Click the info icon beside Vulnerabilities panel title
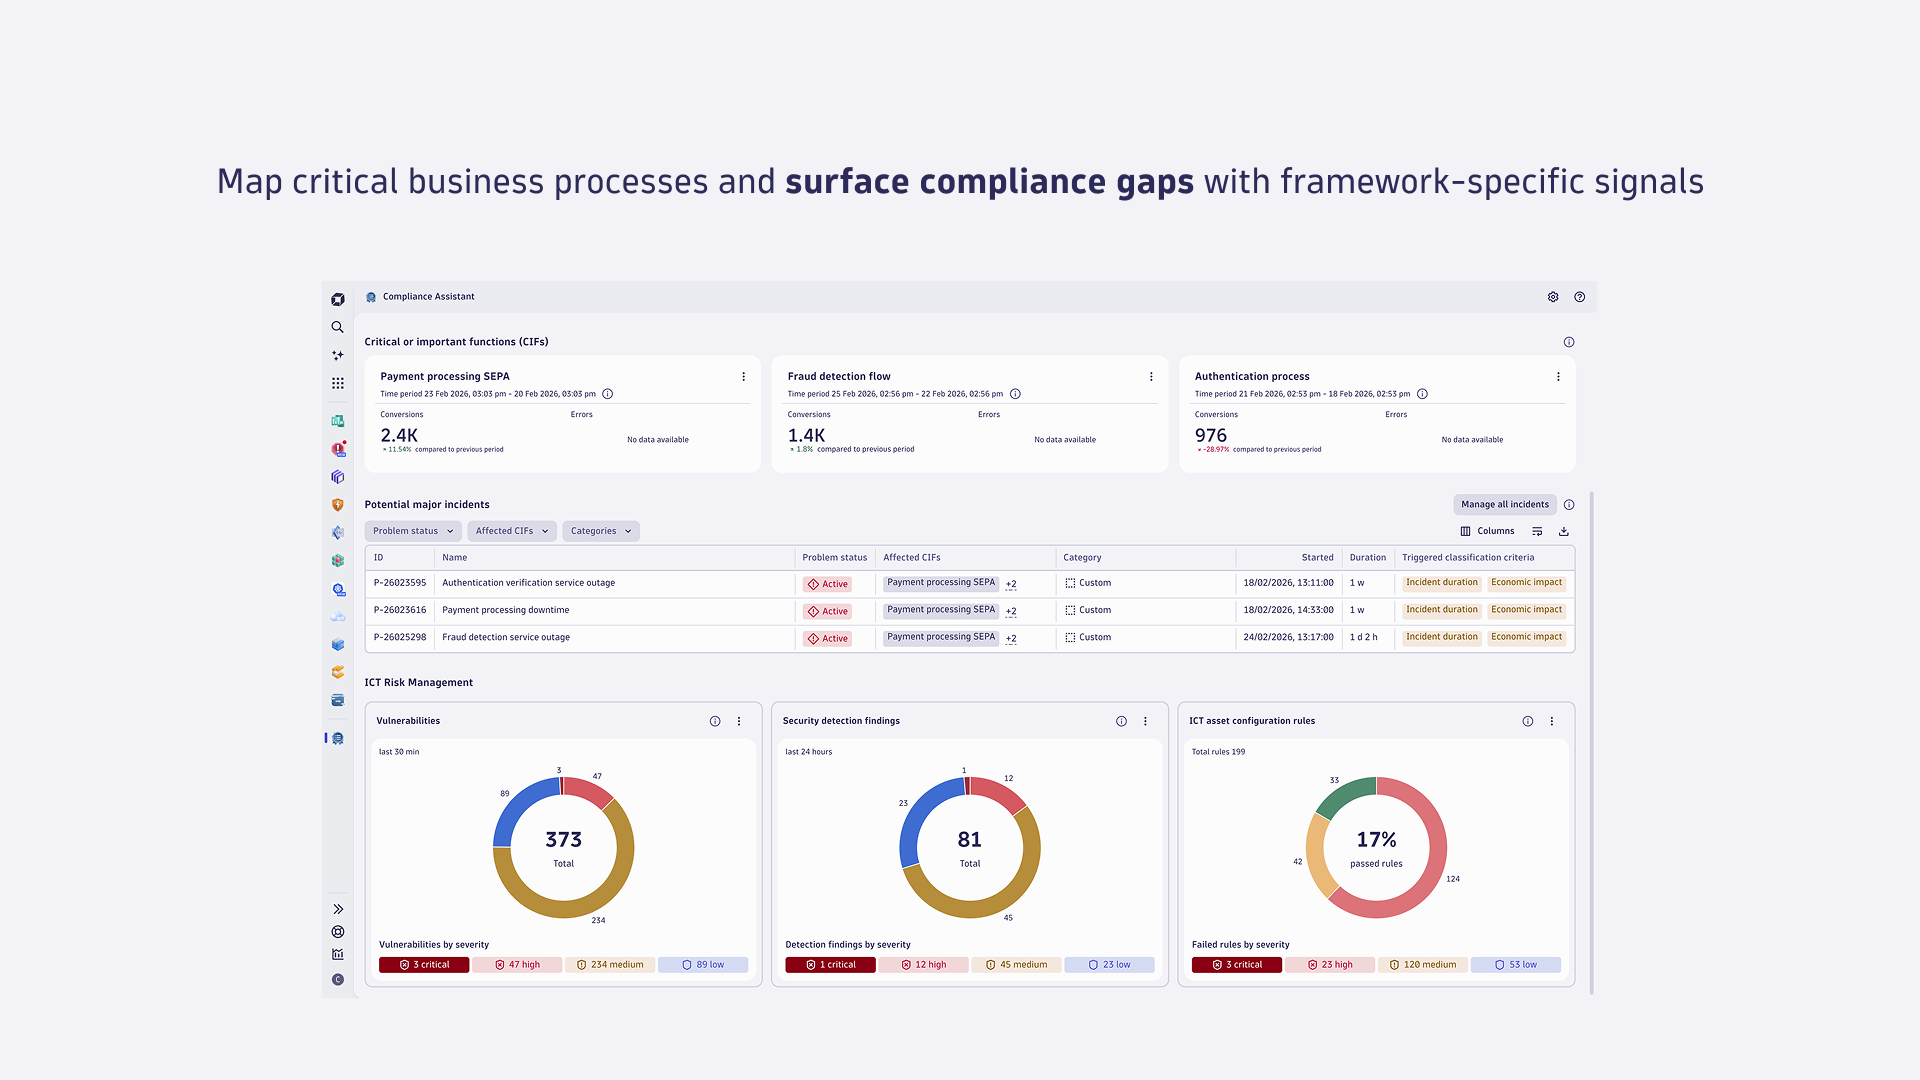The image size is (1920, 1080). coord(715,720)
